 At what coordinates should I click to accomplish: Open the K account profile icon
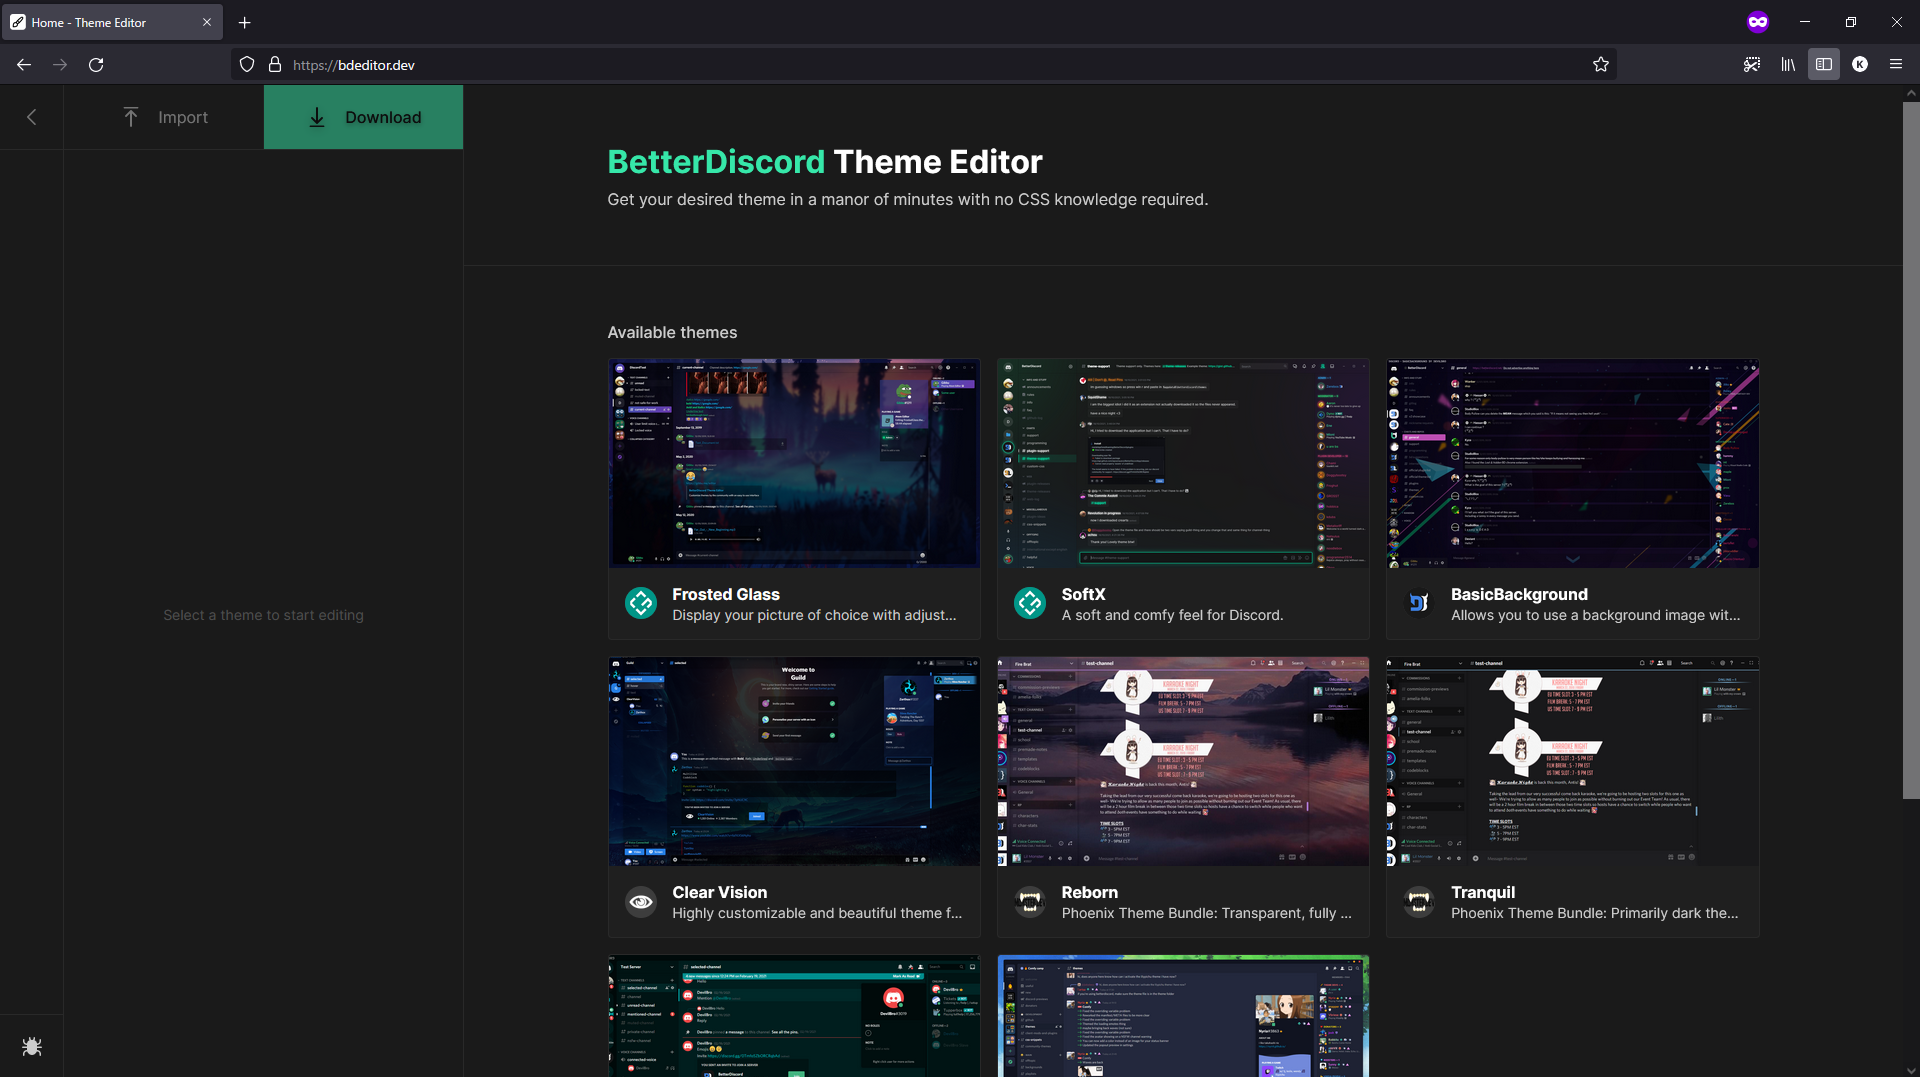click(1860, 65)
